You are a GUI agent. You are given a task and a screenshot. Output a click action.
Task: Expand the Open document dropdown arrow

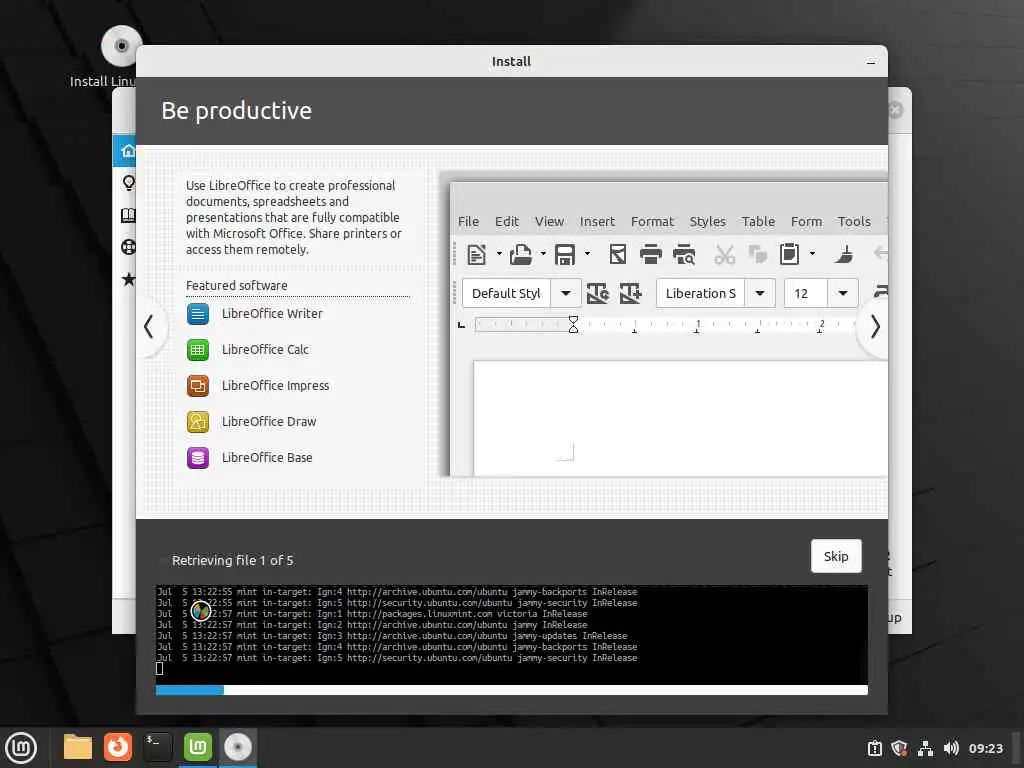point(543,254)
